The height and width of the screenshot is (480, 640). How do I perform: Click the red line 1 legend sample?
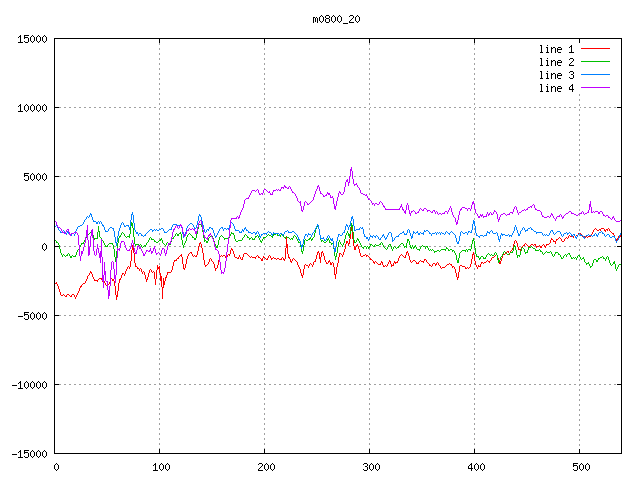(595, 49)
